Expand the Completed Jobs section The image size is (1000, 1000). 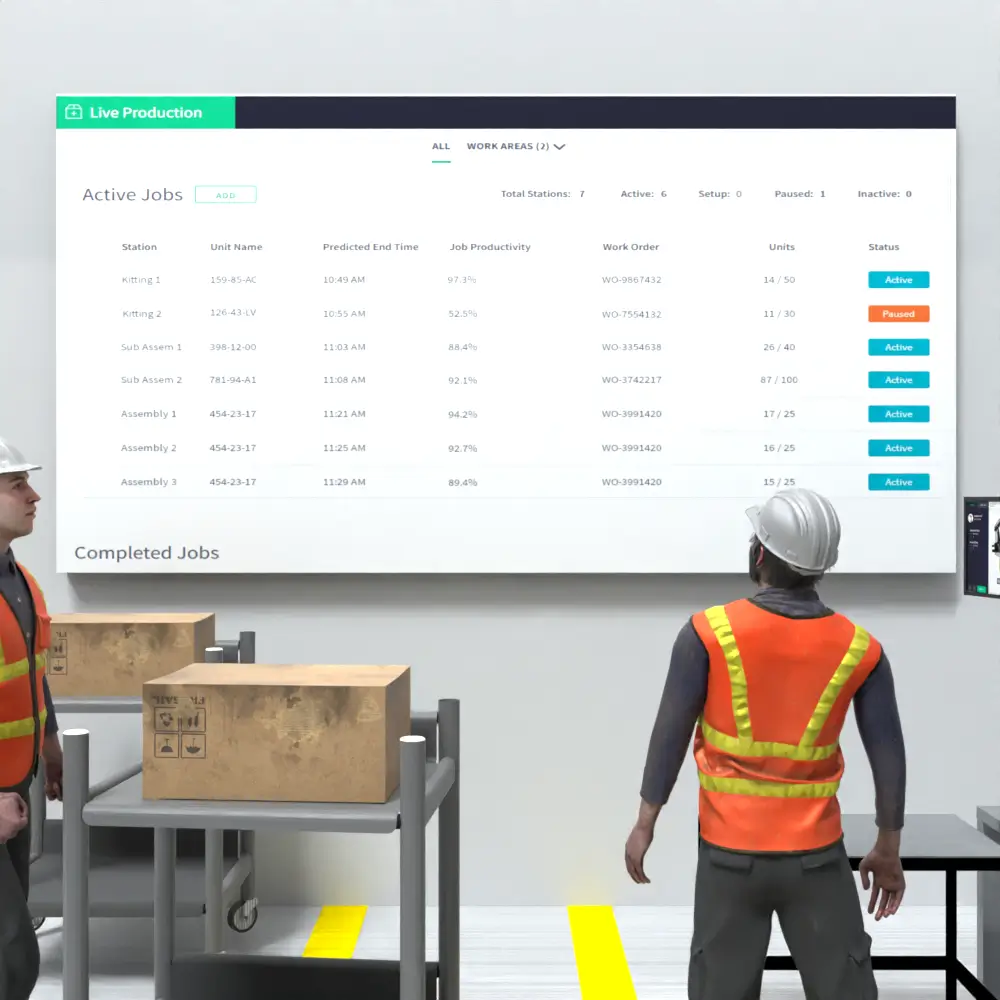146,553
